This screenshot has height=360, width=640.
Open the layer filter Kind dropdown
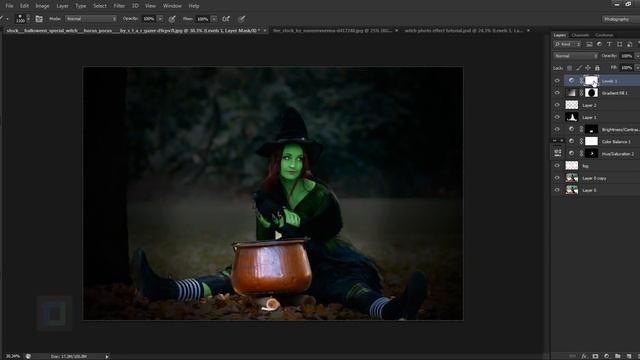[x=567, y=44]
